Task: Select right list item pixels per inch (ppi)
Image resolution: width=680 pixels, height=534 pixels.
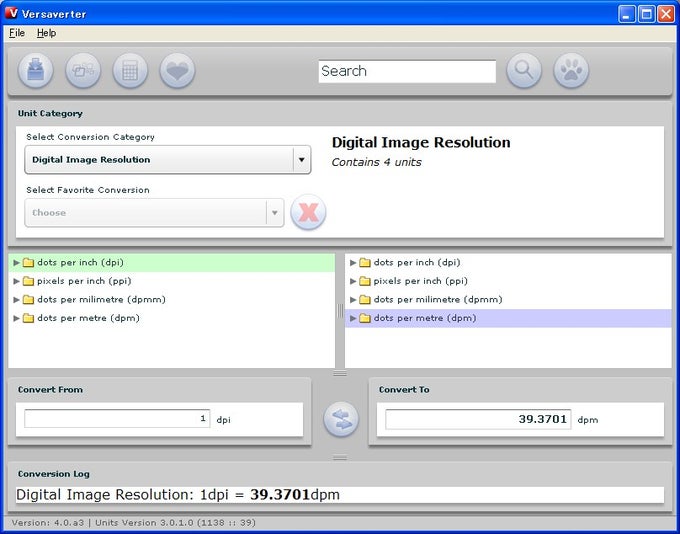Action: tap(508, 281)
